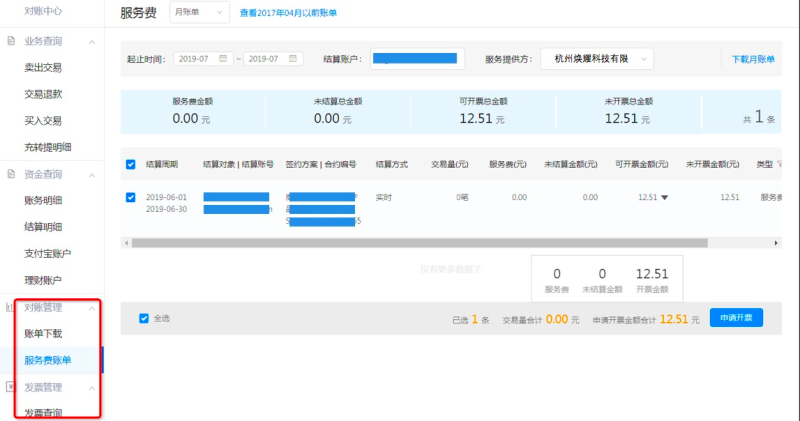Open 交易退款 in sidebar
This screenshot has height=421, width=800.
pyautogui.click(x=43, y=94)
